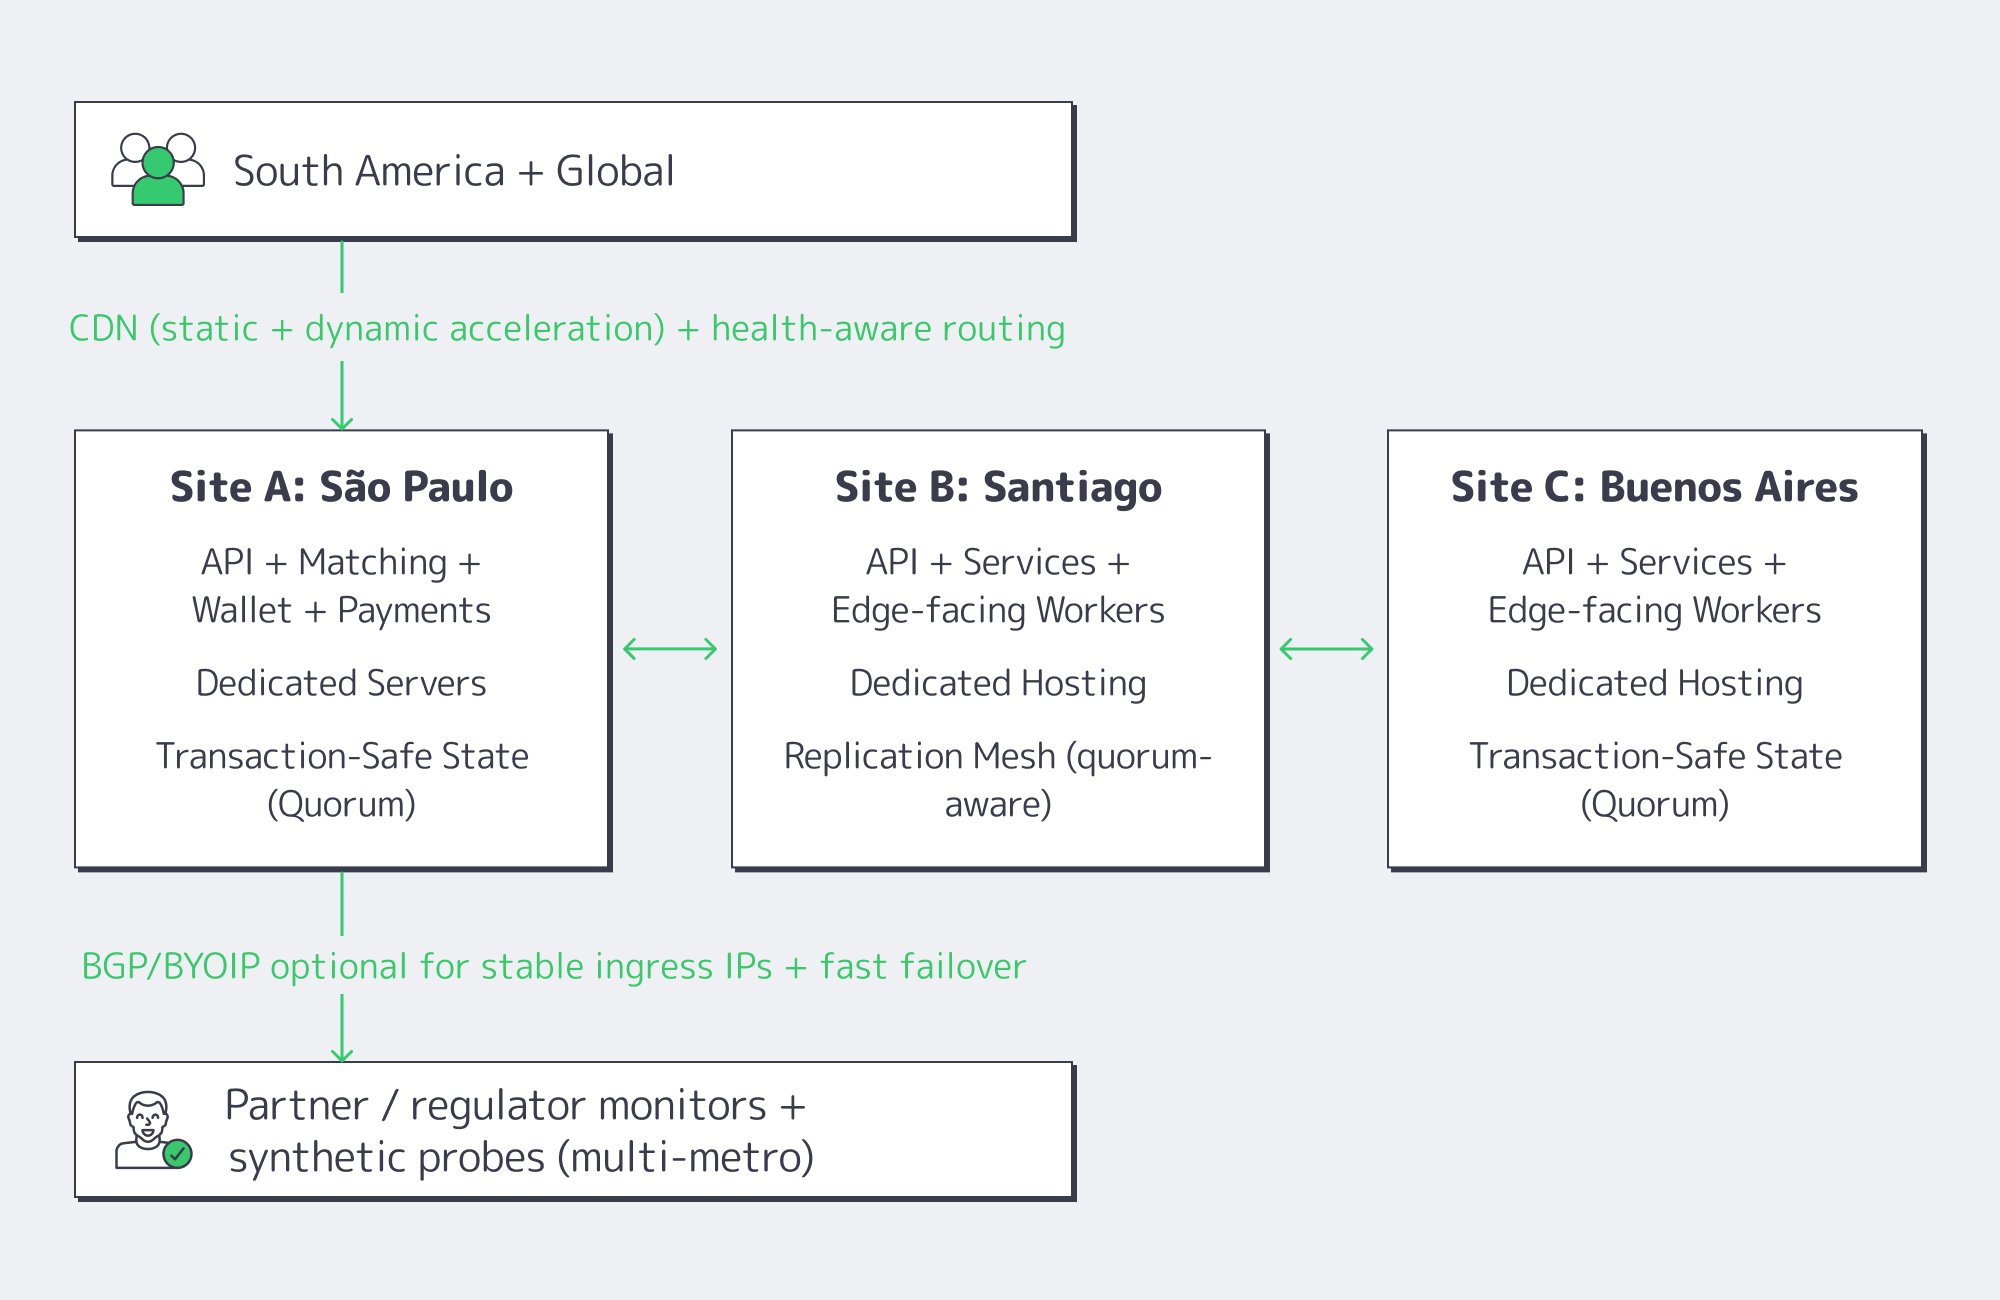Image resolution: width=2000 pixels, height=1300 pixels.
Task: Select the Site C: Buenos Aires heading
Action: 1654,487
